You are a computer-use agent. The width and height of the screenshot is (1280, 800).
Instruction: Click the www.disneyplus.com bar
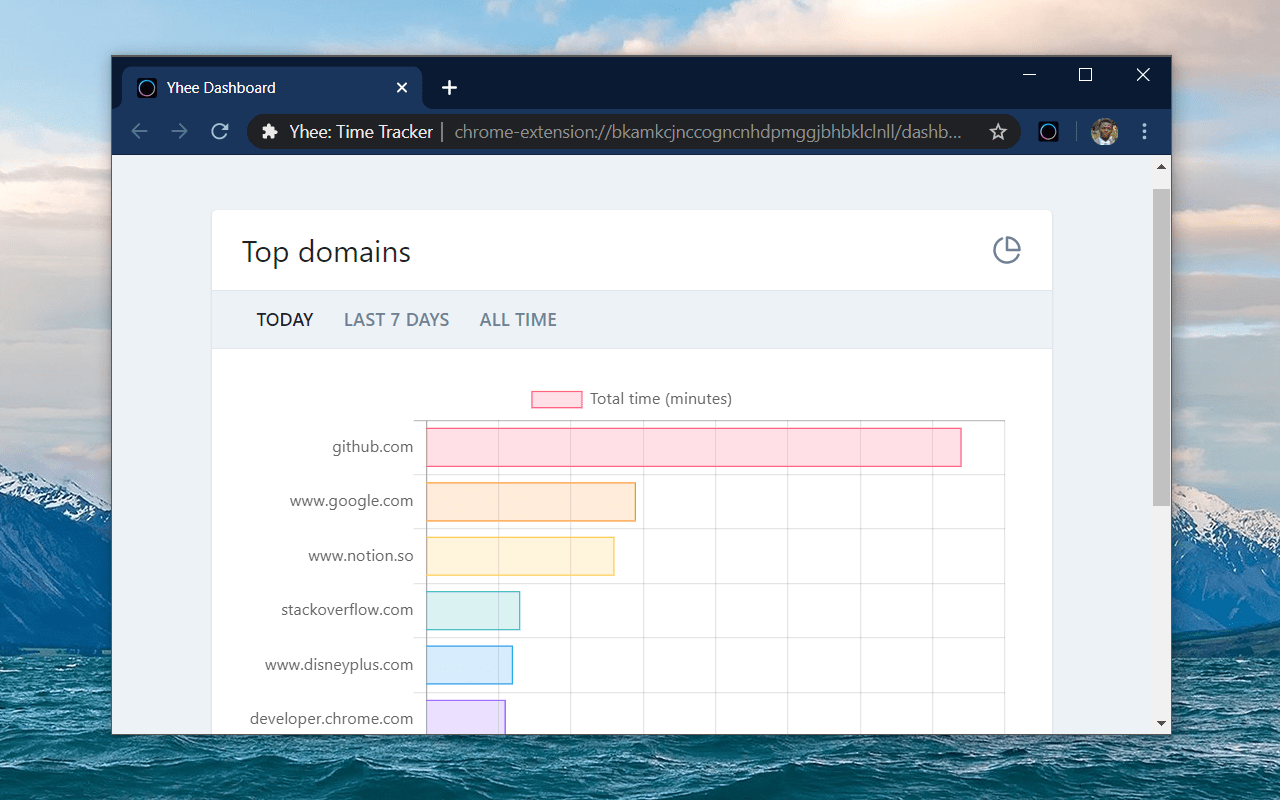coord(470,665)
